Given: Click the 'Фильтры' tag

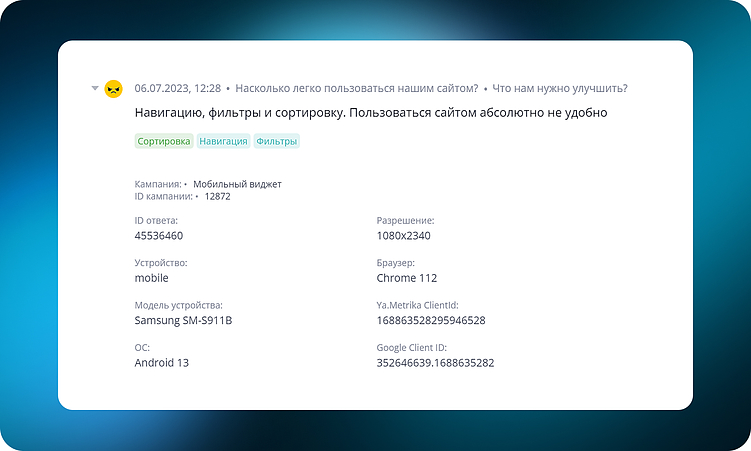Looking at the screenshot, I should [276, 141].
